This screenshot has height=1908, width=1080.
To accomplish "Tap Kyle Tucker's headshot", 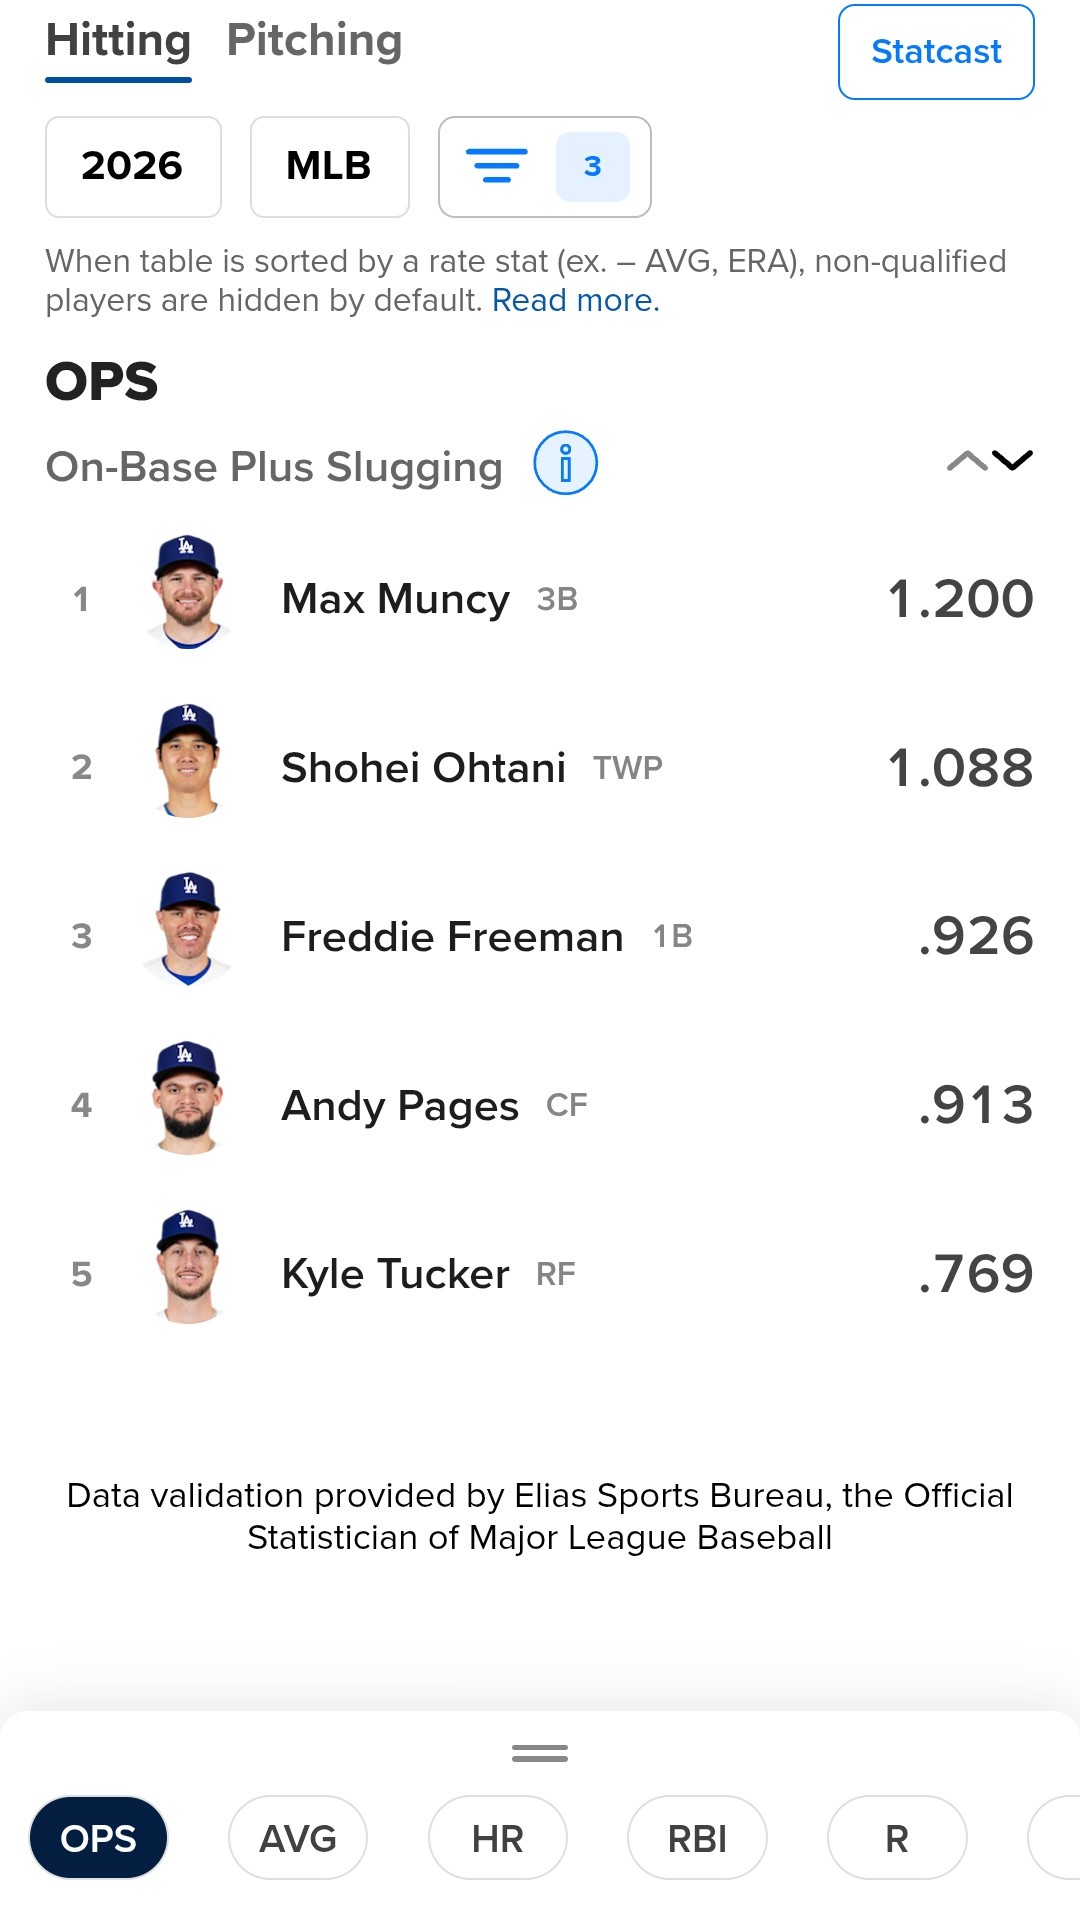I will tap(188, 1268).
